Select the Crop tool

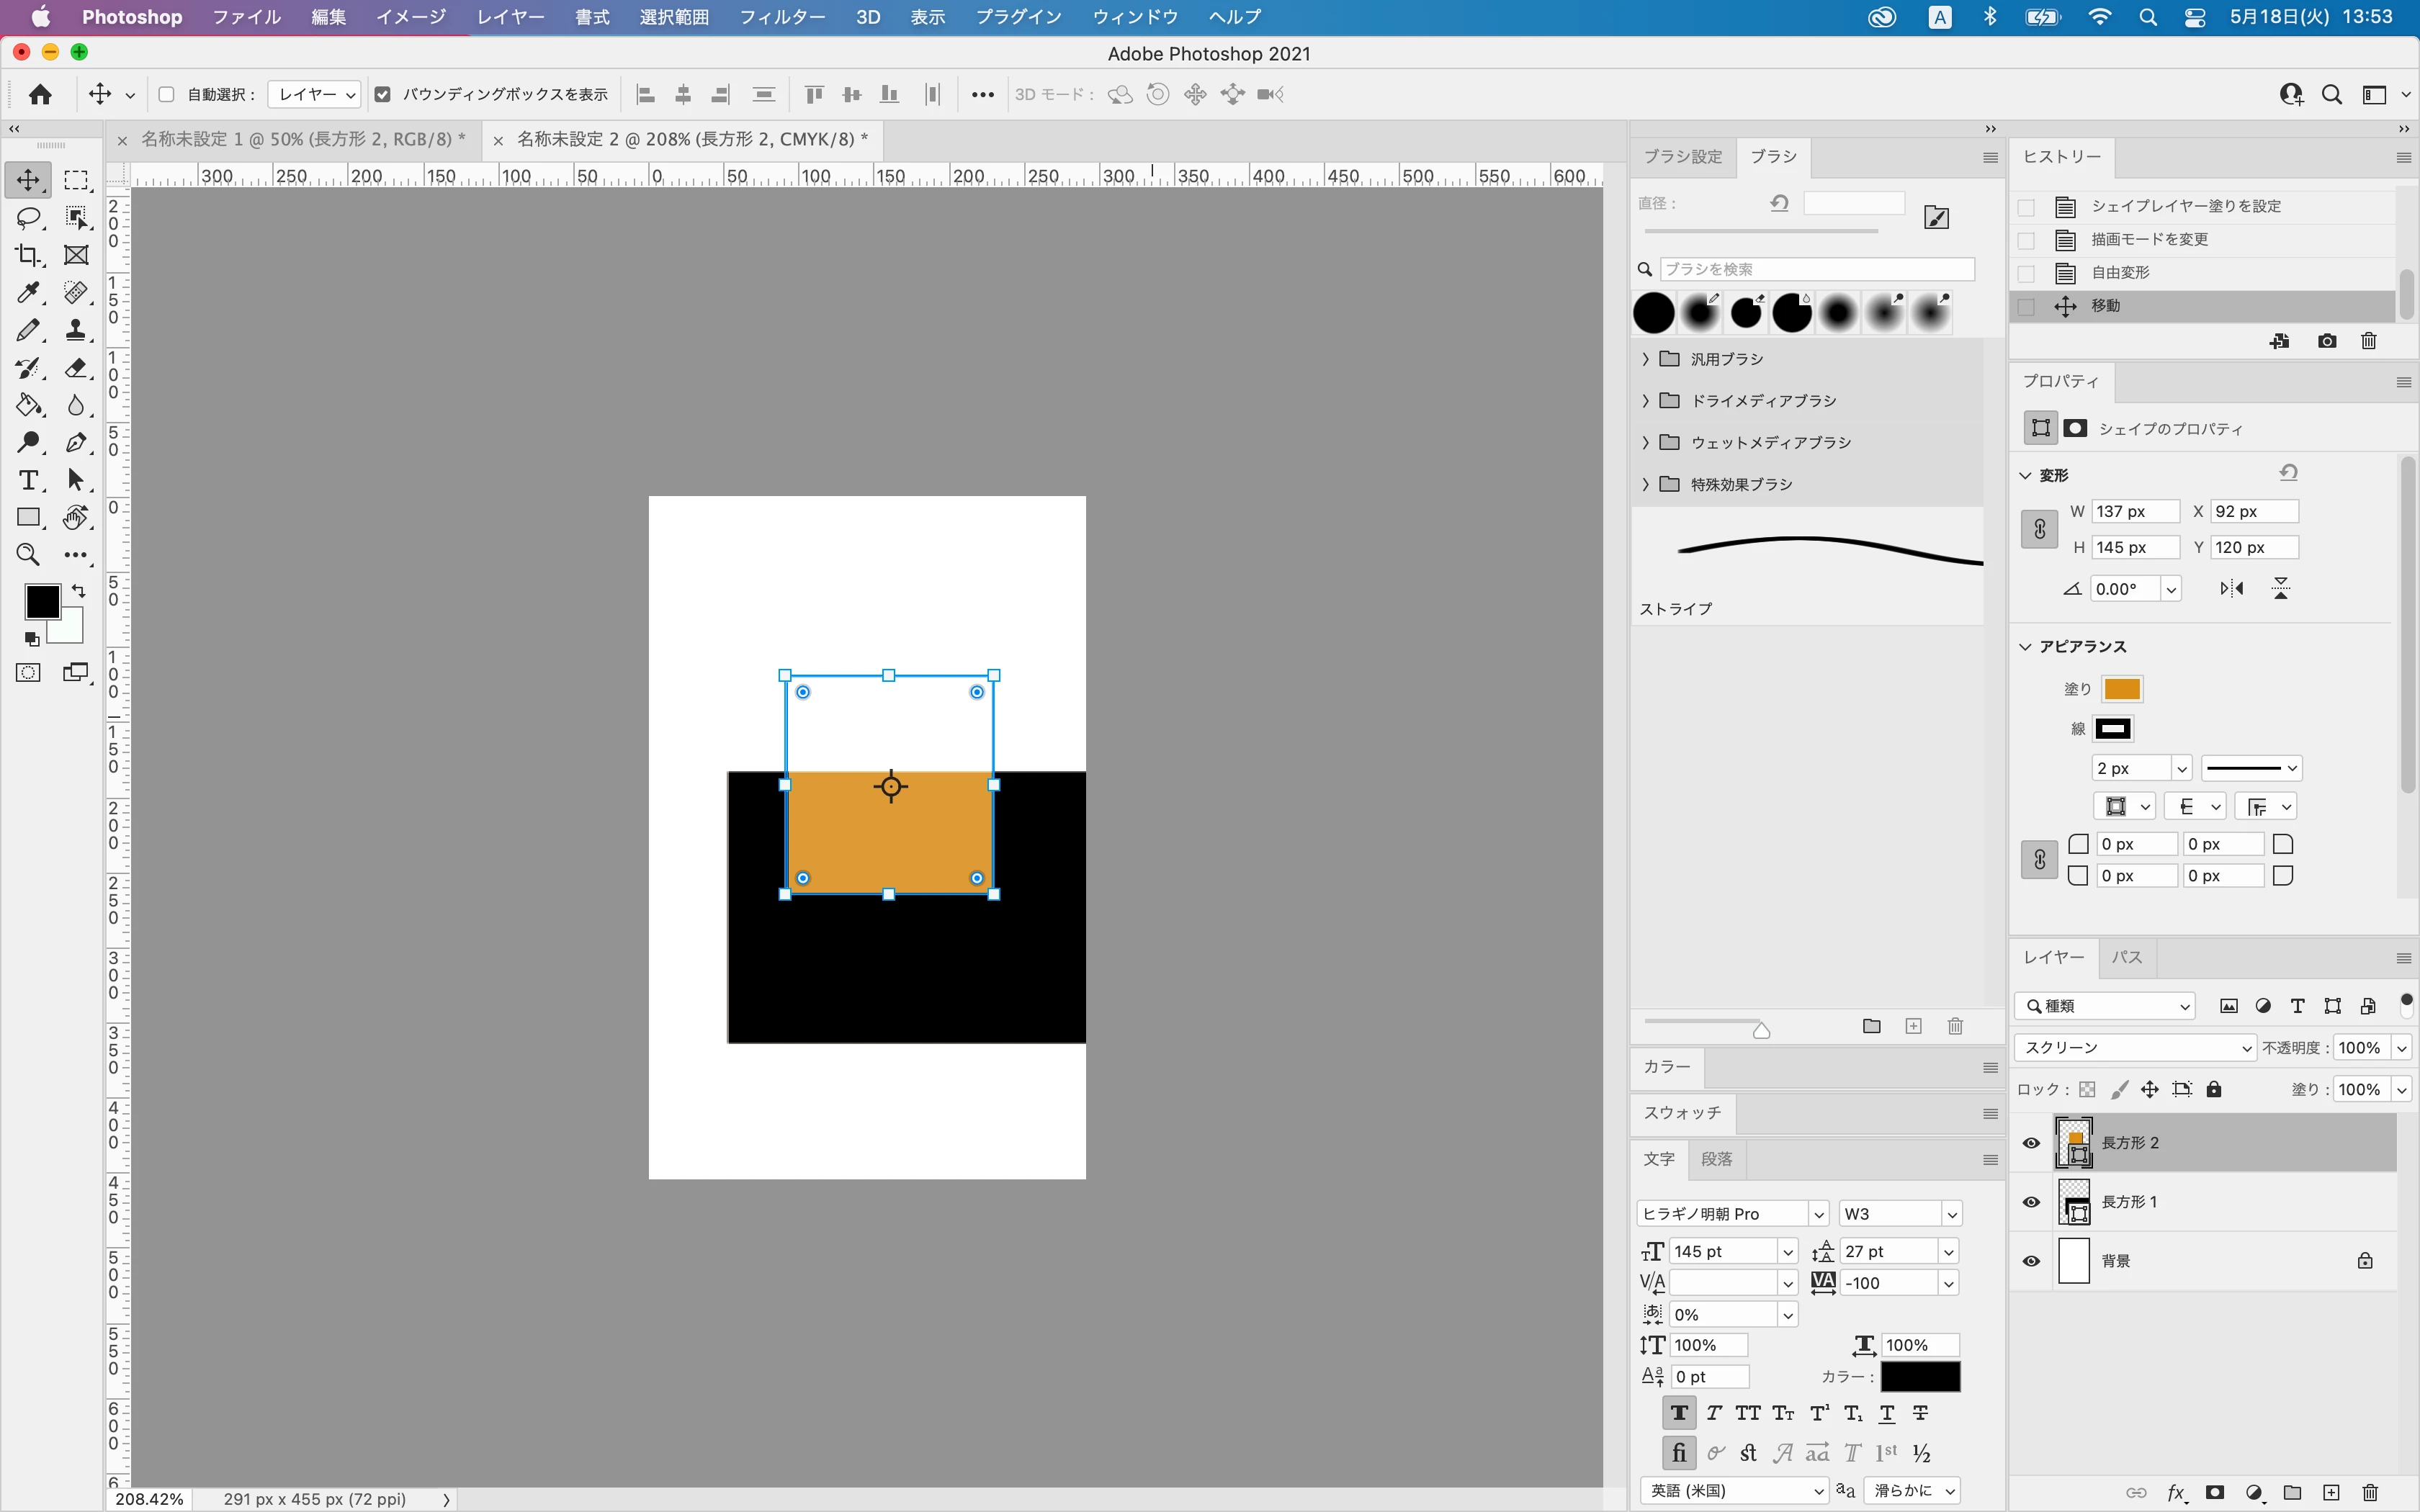[x=28, y=255]
